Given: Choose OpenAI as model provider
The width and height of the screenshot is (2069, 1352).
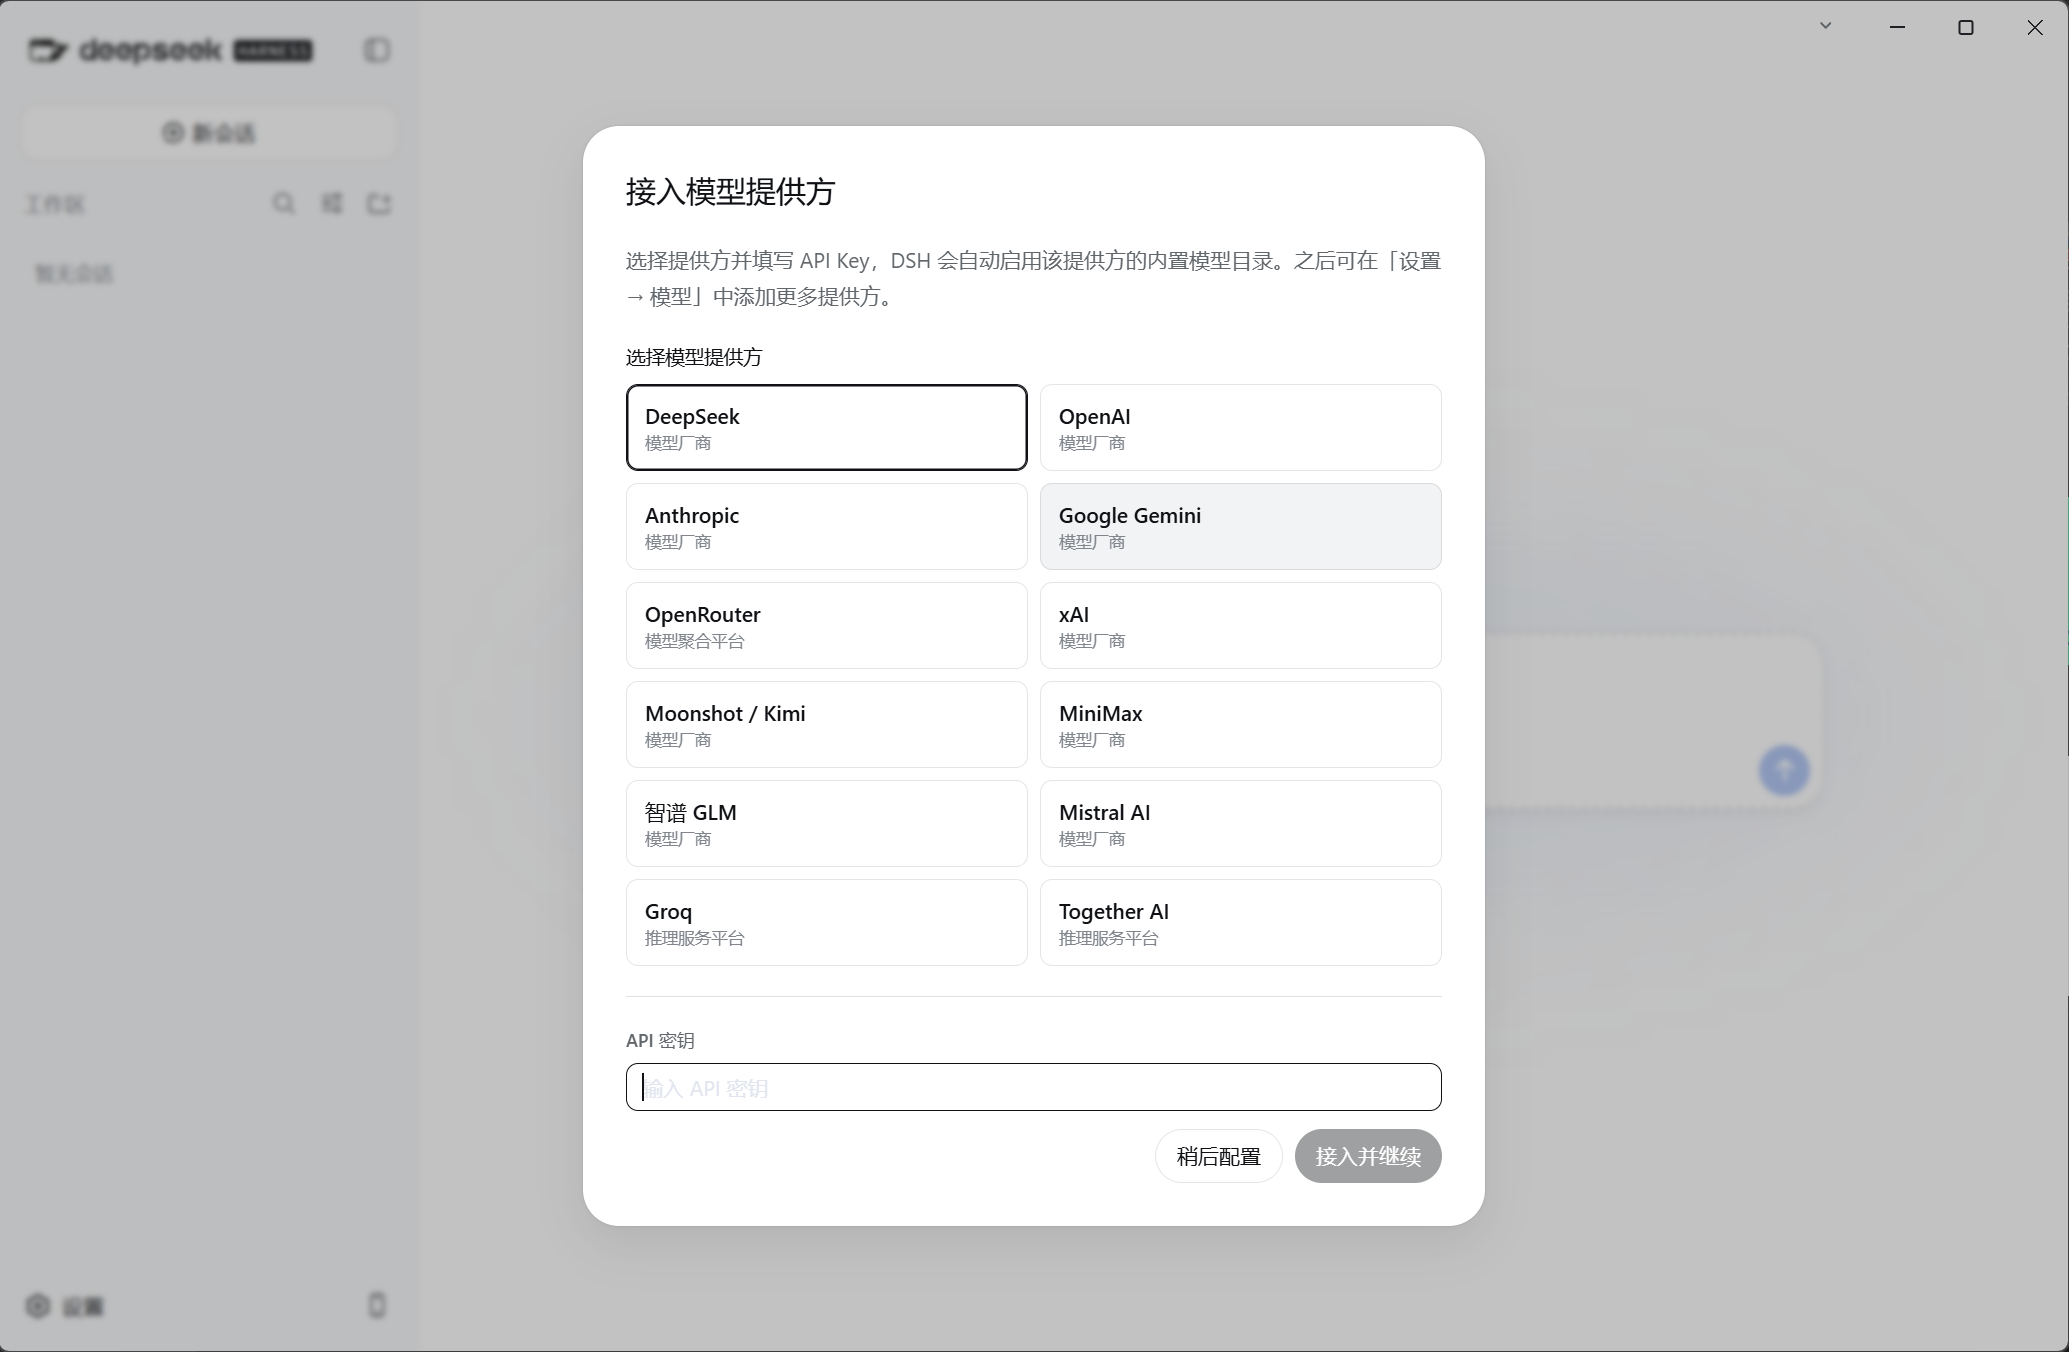Looking at the screenshot, I should point(1240,427).
